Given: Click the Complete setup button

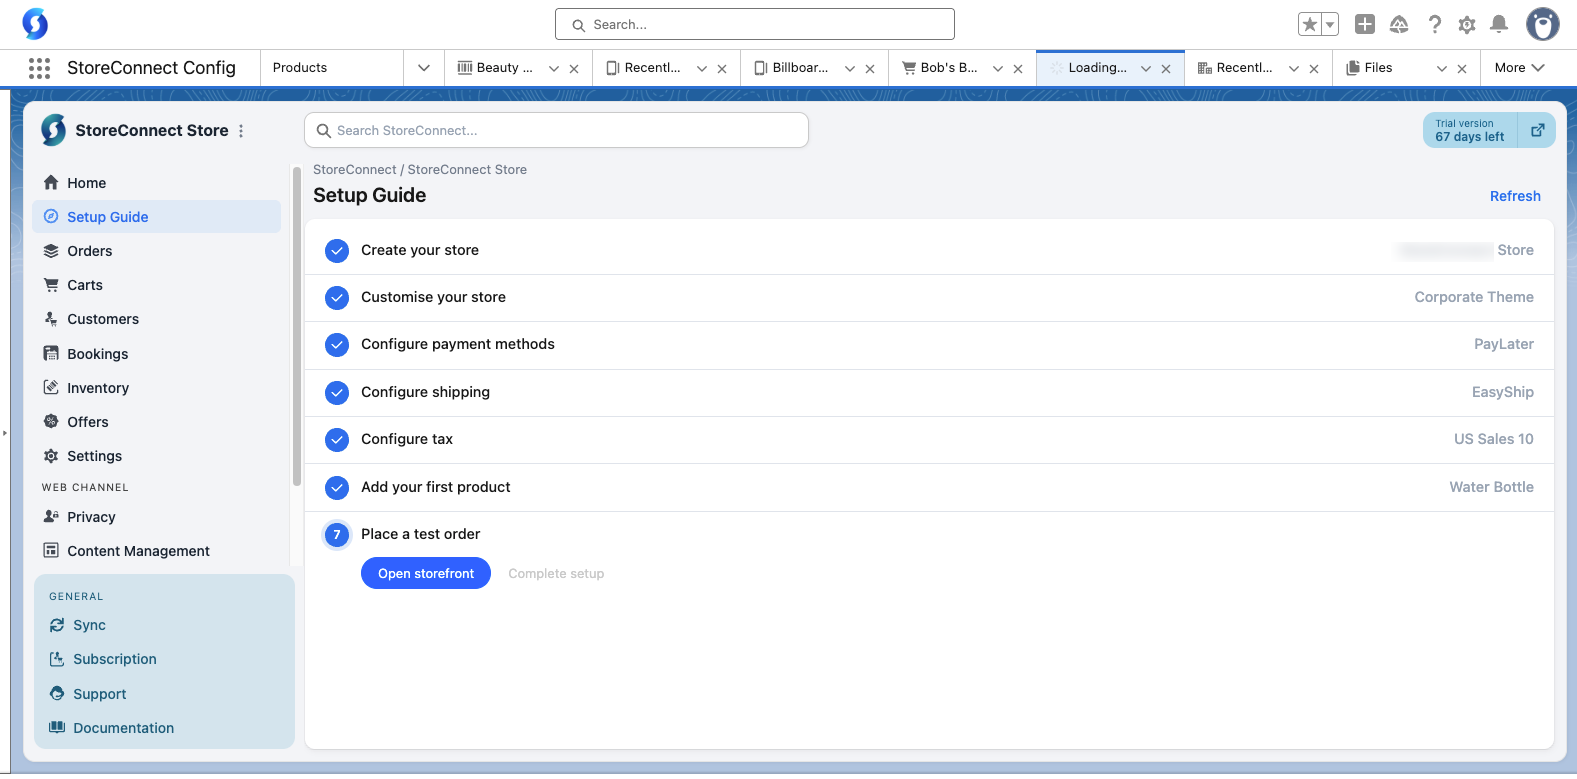Looking at the screenshot, I should [556, 573].
